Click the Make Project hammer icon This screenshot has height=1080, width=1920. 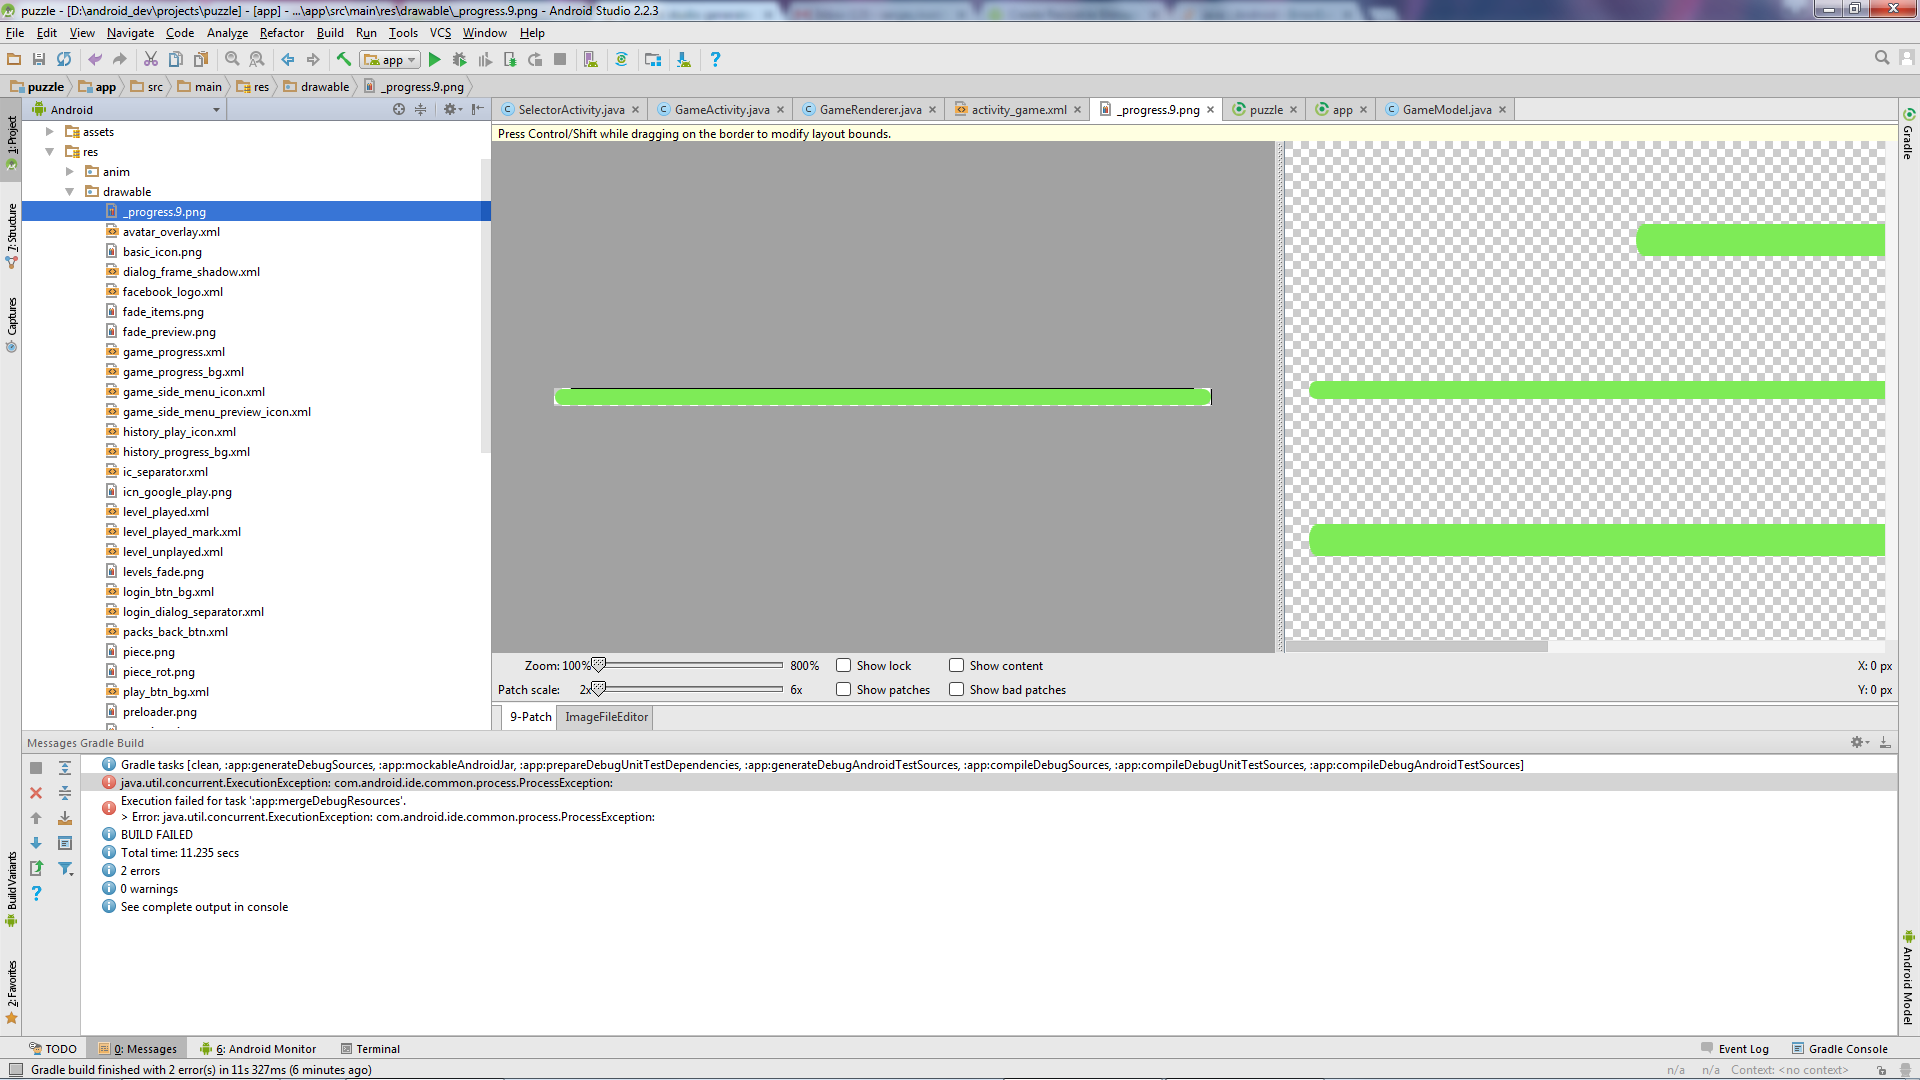(x=344, y=60)
